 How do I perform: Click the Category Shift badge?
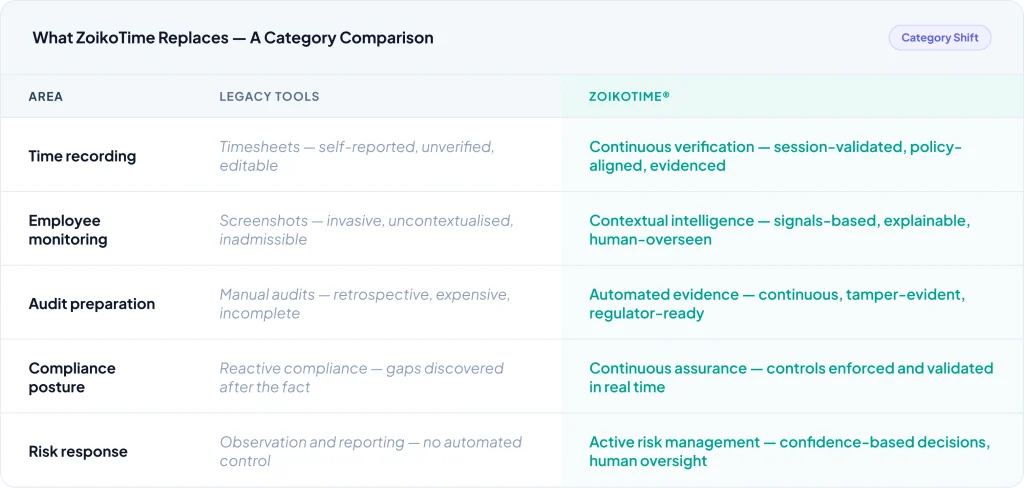tap(939, 38)
